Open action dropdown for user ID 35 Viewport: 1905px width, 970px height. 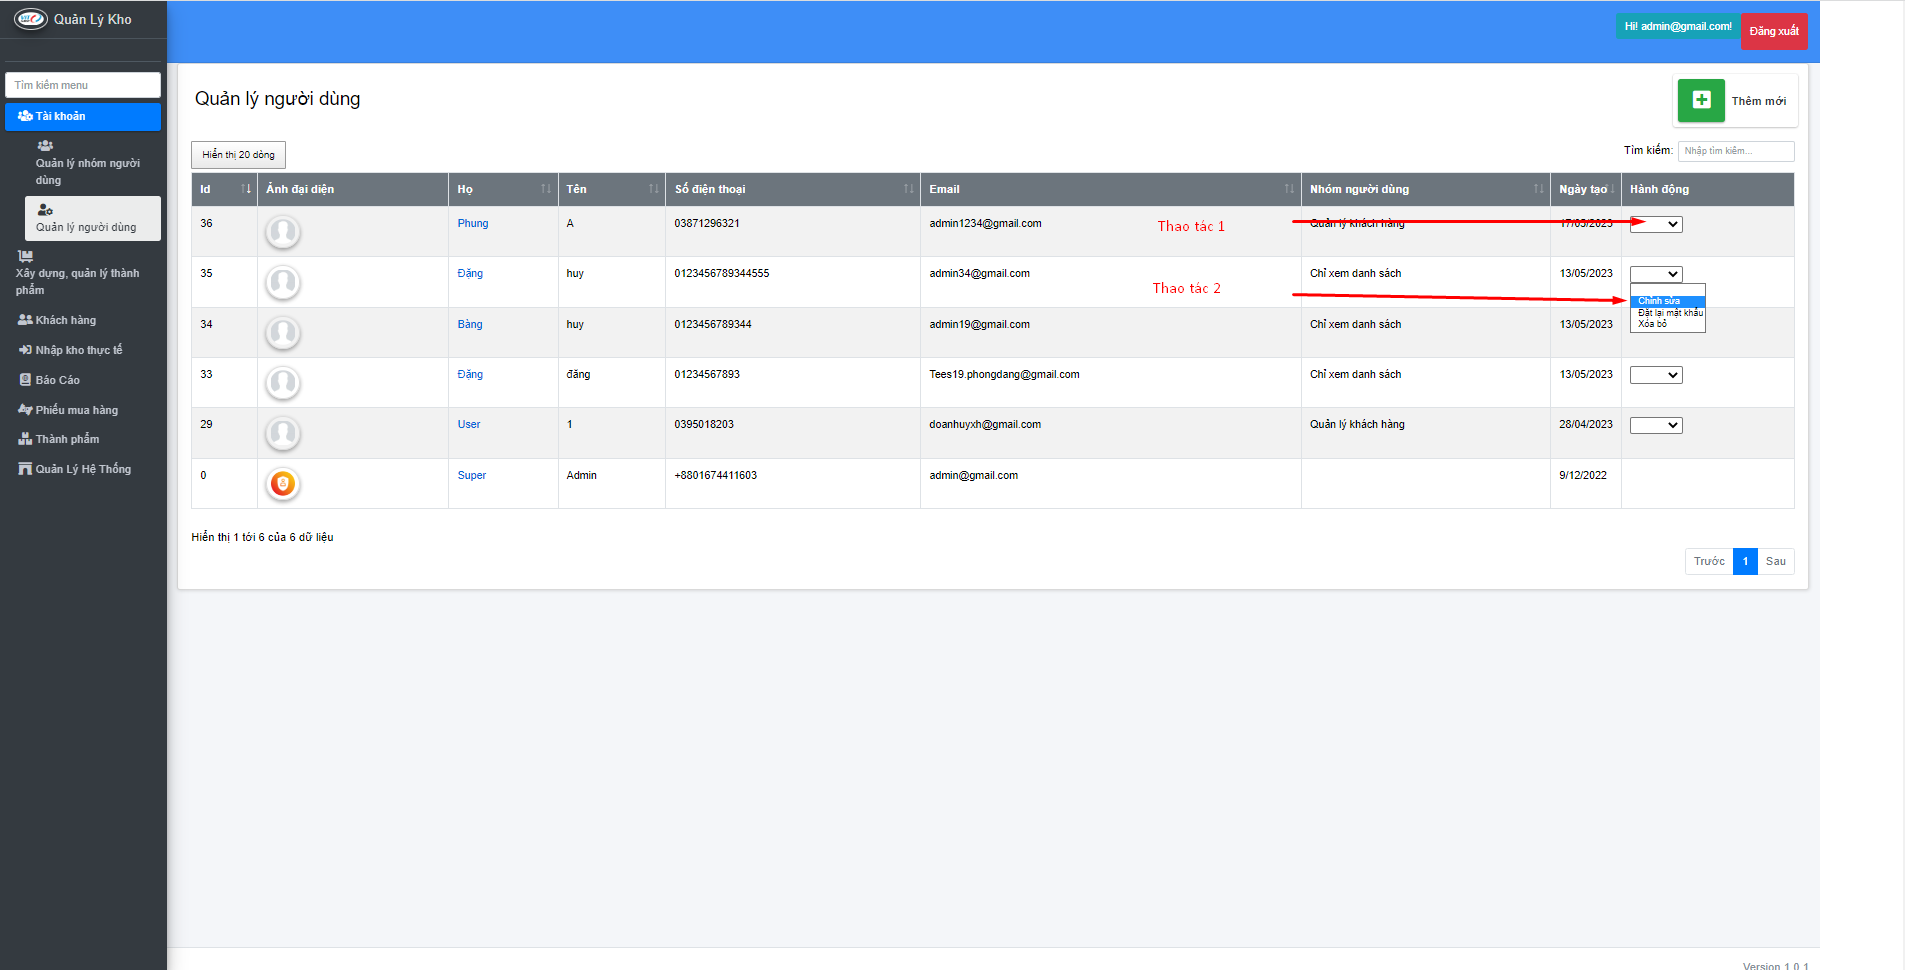point(1656,274)
